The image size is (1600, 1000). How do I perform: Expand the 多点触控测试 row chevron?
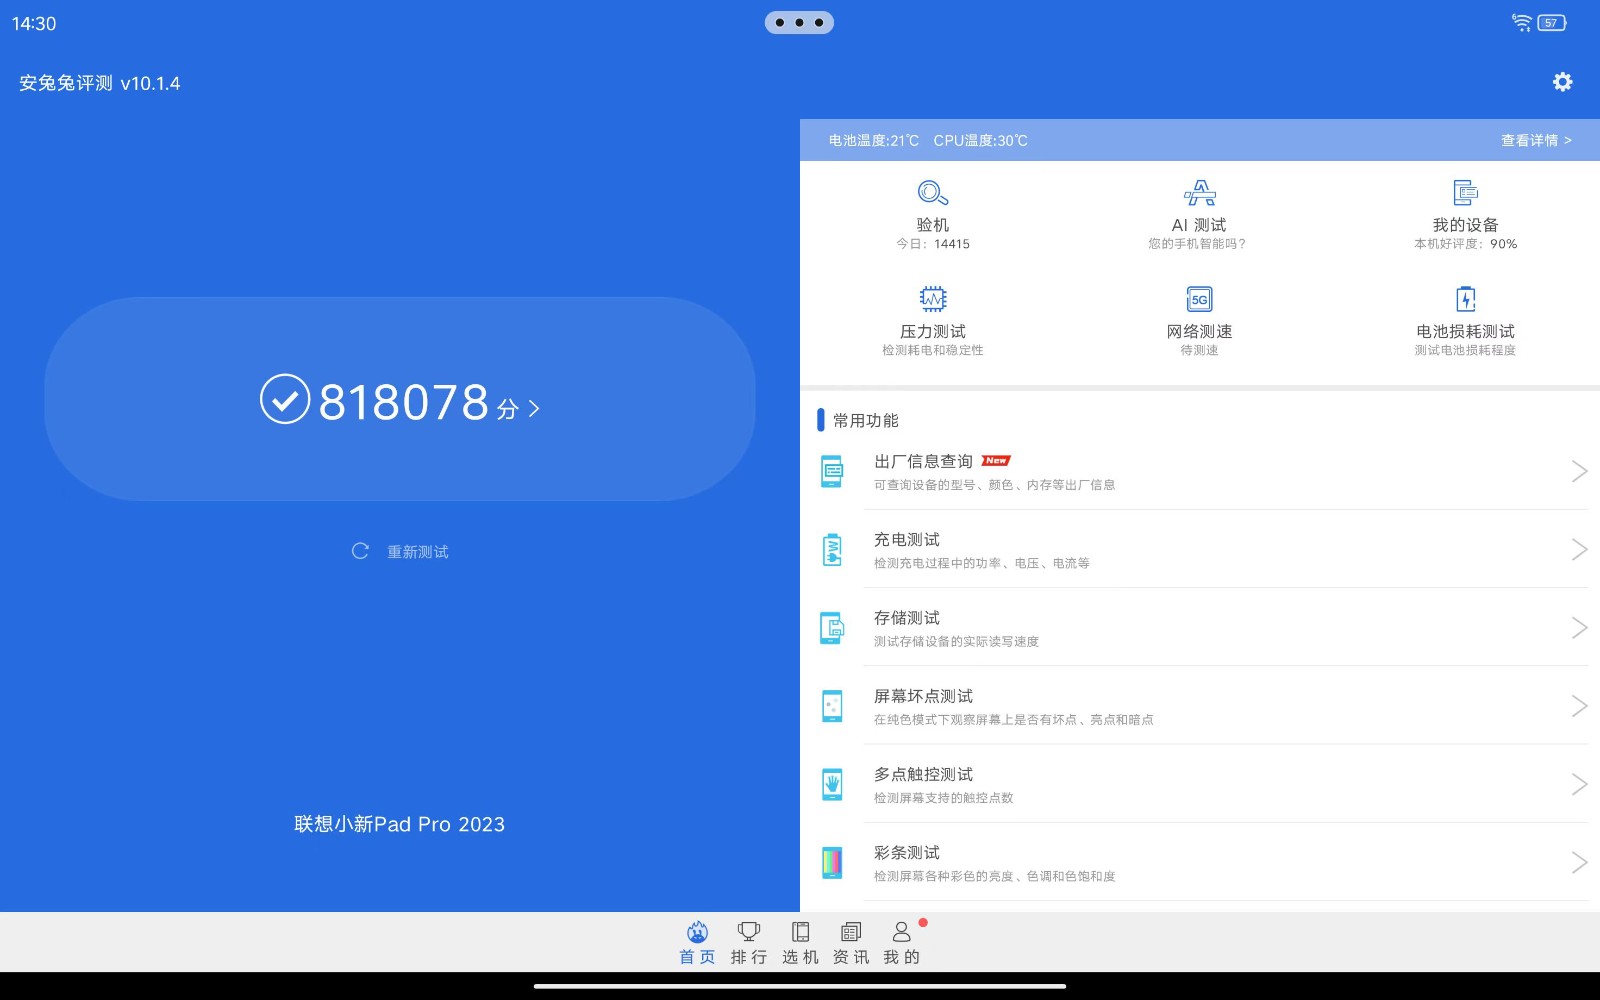click(x=1579, y=784)
